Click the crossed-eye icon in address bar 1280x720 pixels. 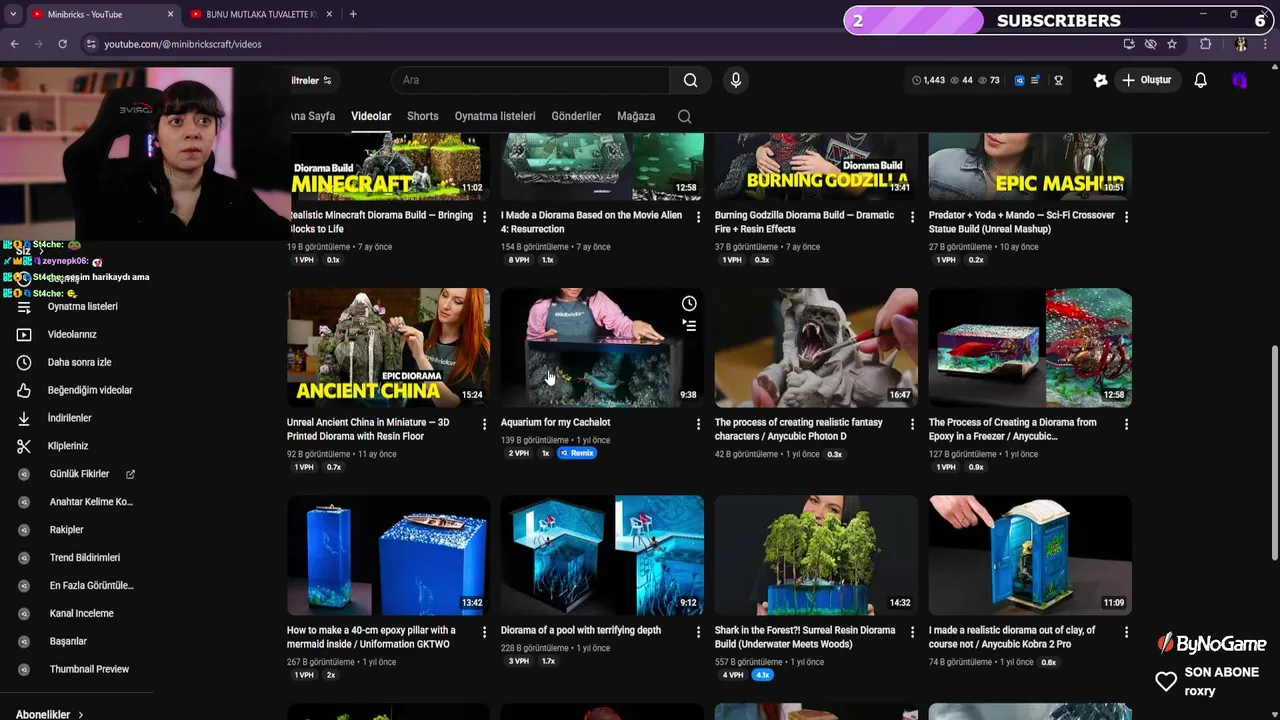1150,44
